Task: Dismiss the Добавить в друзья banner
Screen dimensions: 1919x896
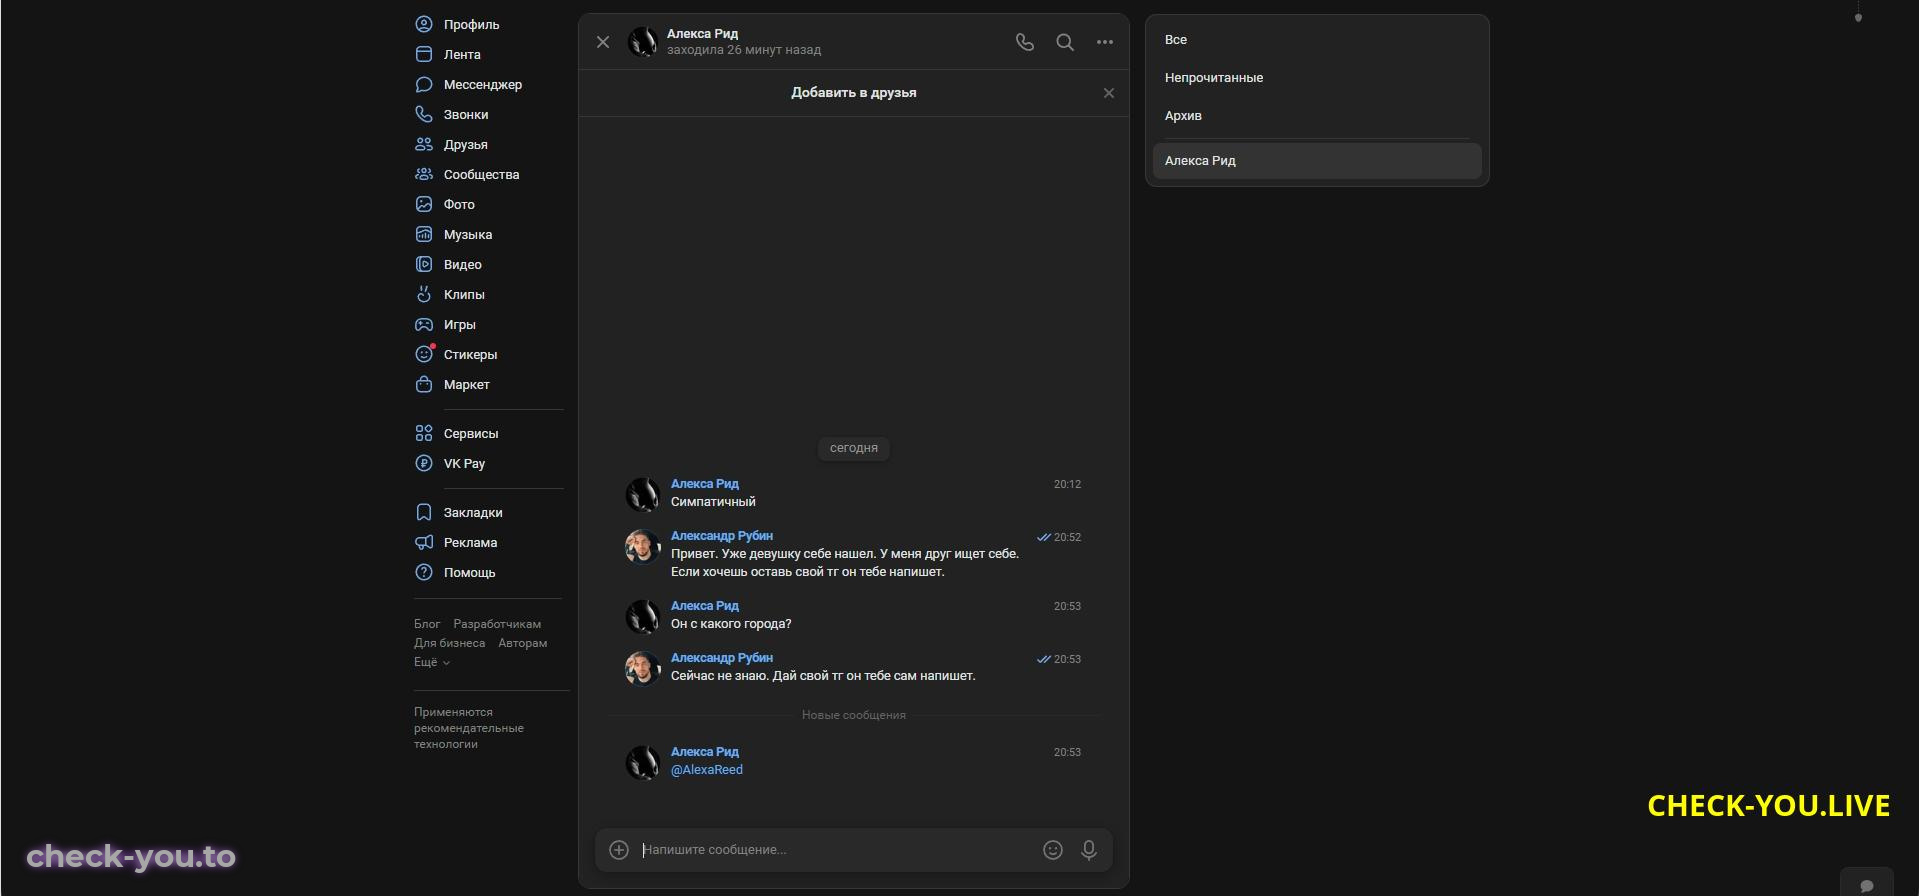Action: pos(1109,93)
